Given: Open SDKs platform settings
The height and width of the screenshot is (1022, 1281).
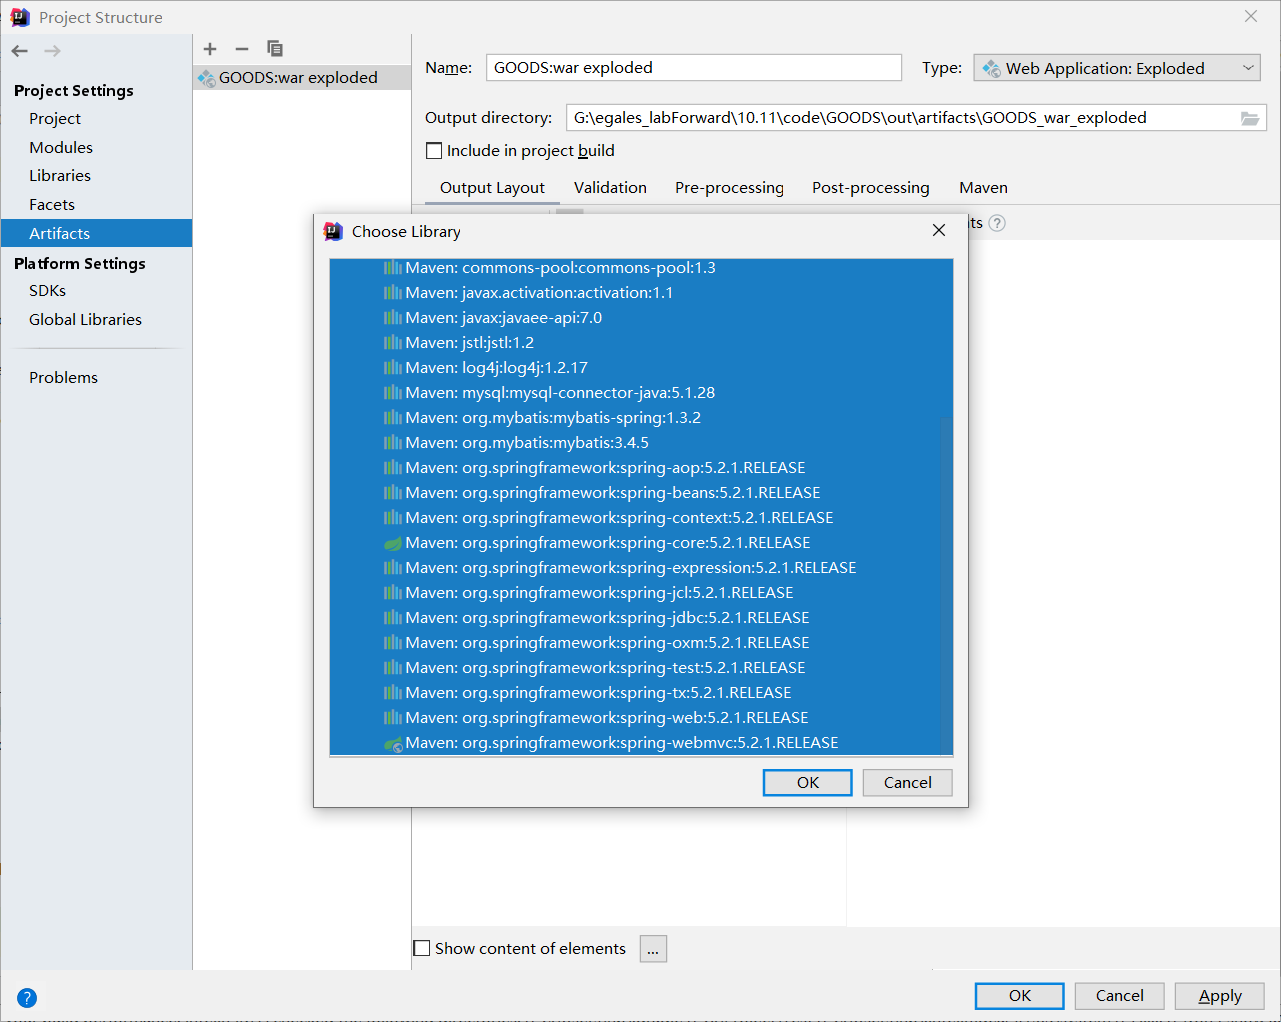Looking at the screenshot, I should (x=47, y=291).
